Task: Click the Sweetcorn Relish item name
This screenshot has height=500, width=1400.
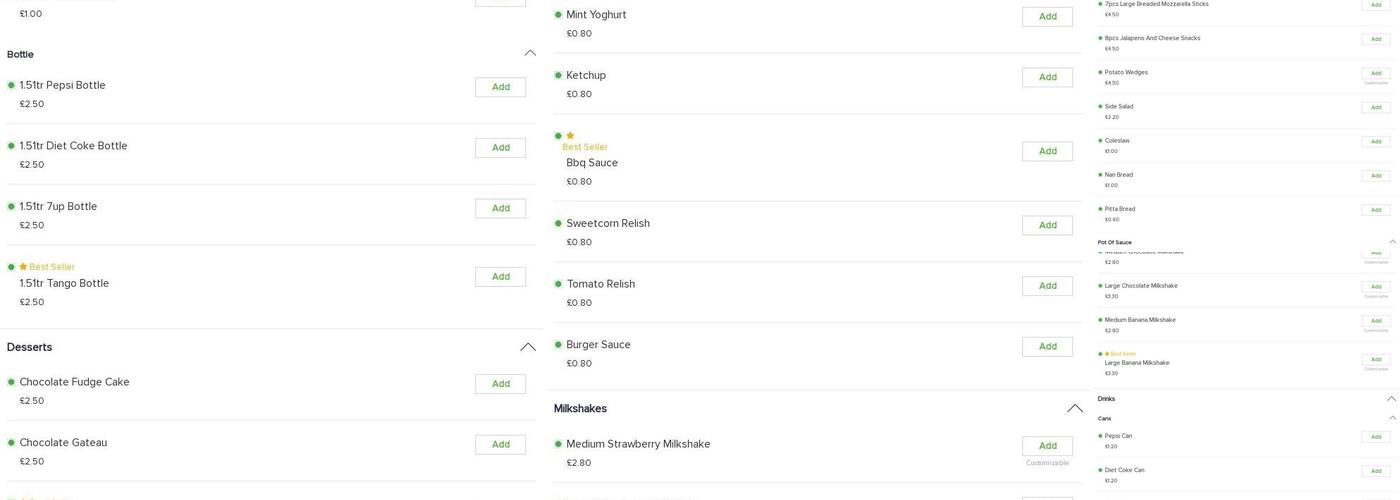Action: tap(608, 224)
